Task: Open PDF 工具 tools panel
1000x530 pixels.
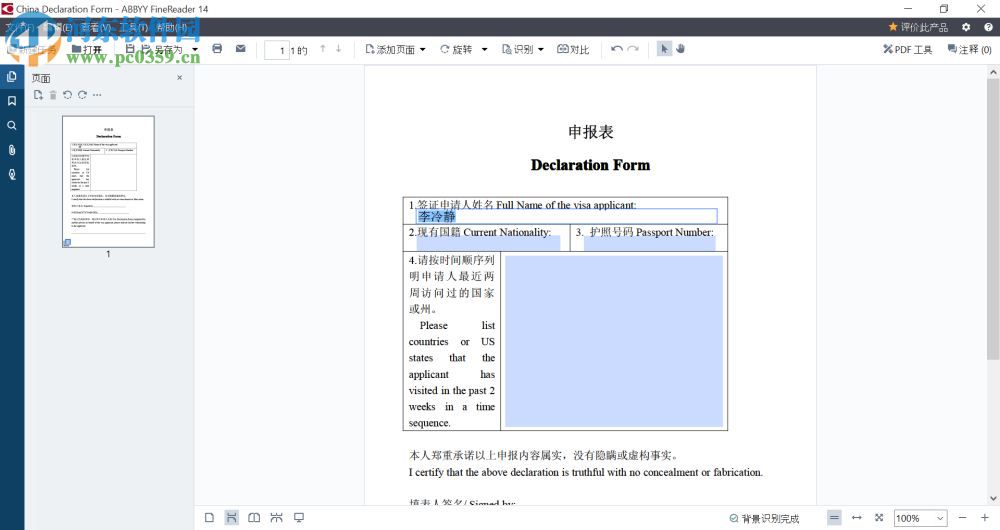Action: [908, 49]
